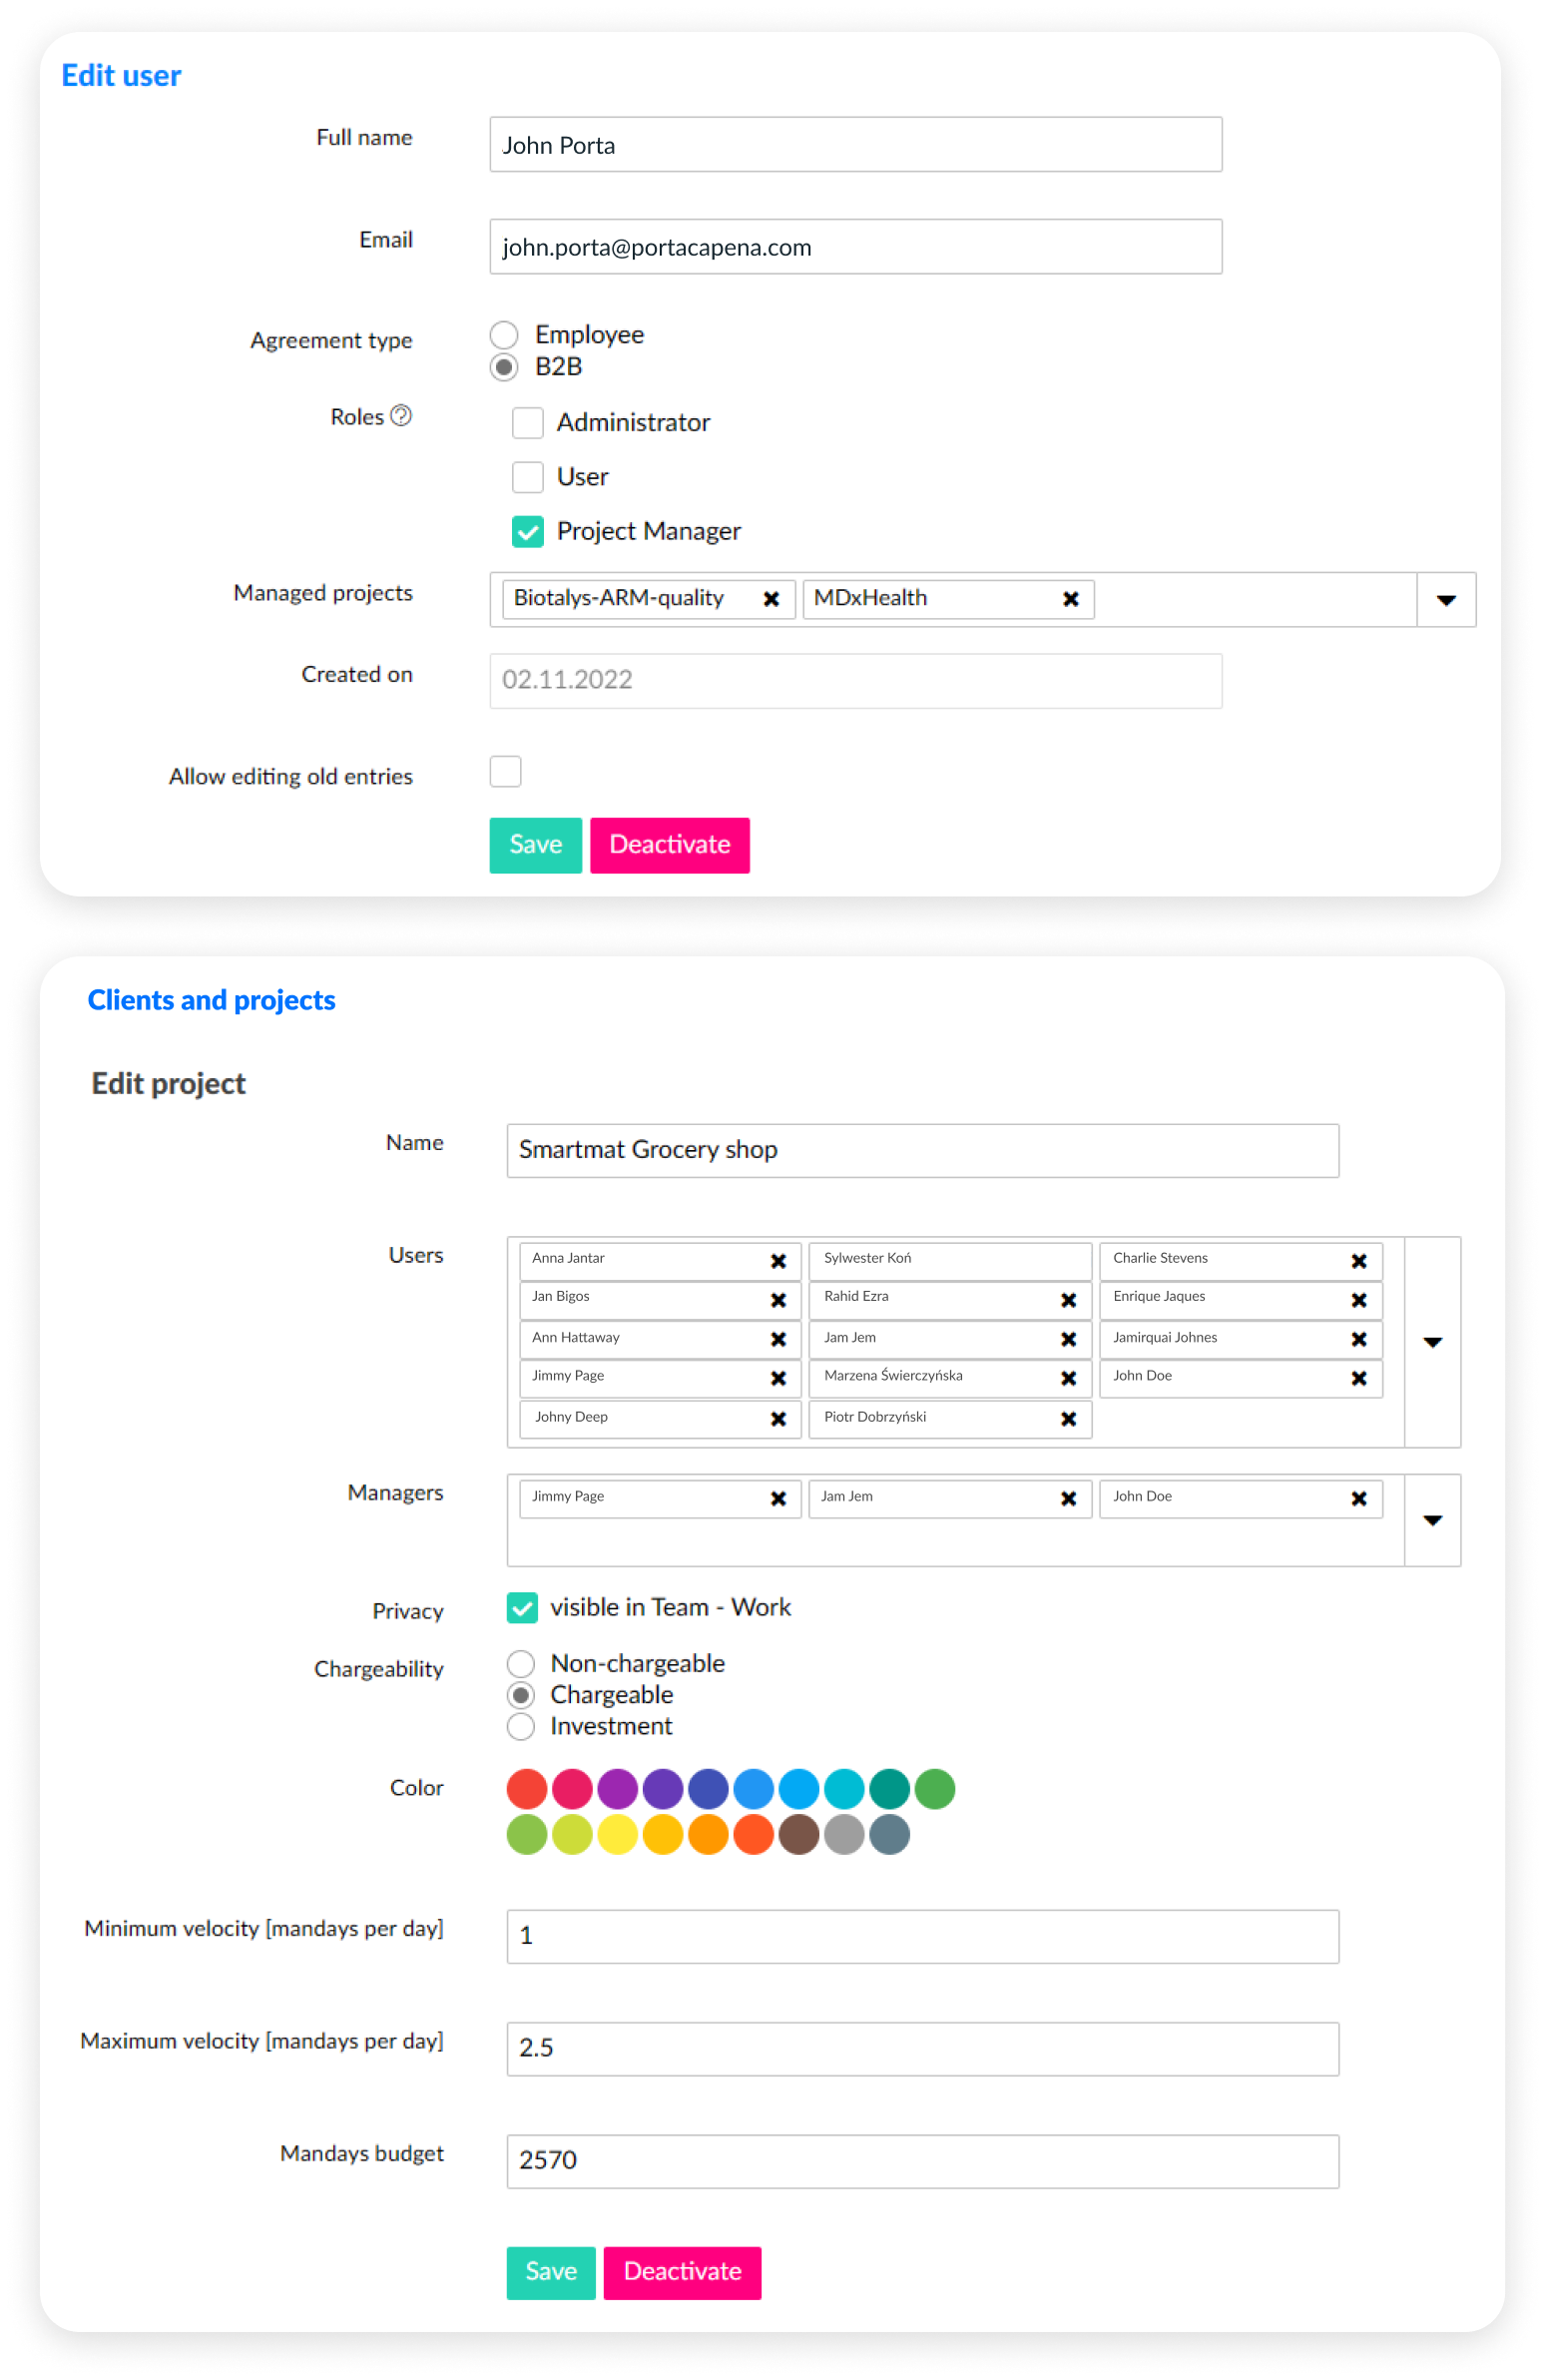
Task: Expand the Managers selection dropdown
Action: point(1432,1520)
